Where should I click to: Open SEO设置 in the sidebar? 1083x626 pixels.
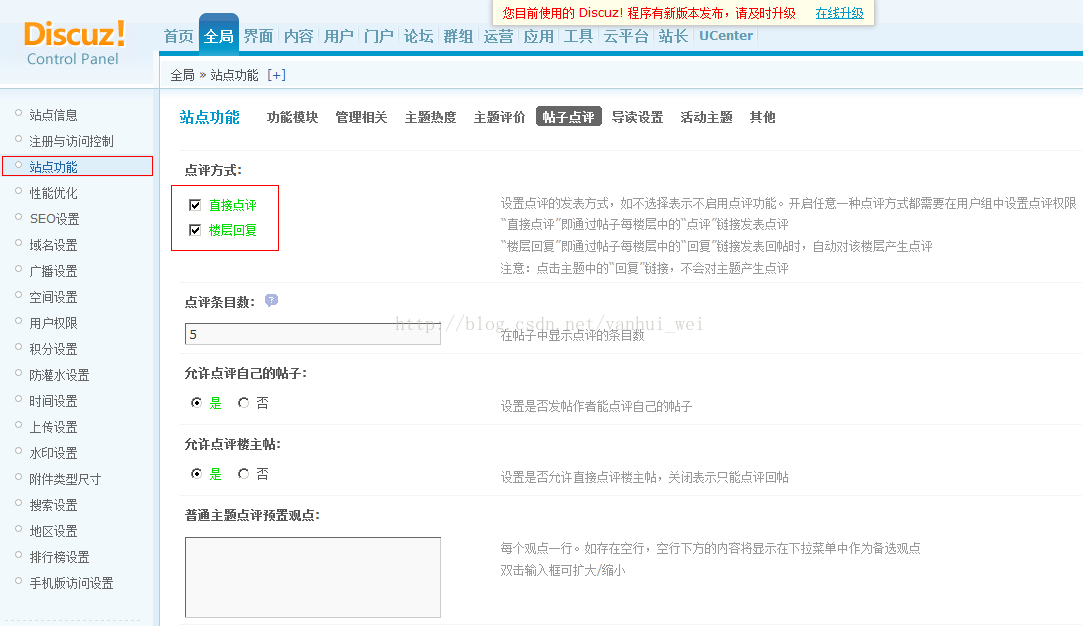tap(54, 219)
